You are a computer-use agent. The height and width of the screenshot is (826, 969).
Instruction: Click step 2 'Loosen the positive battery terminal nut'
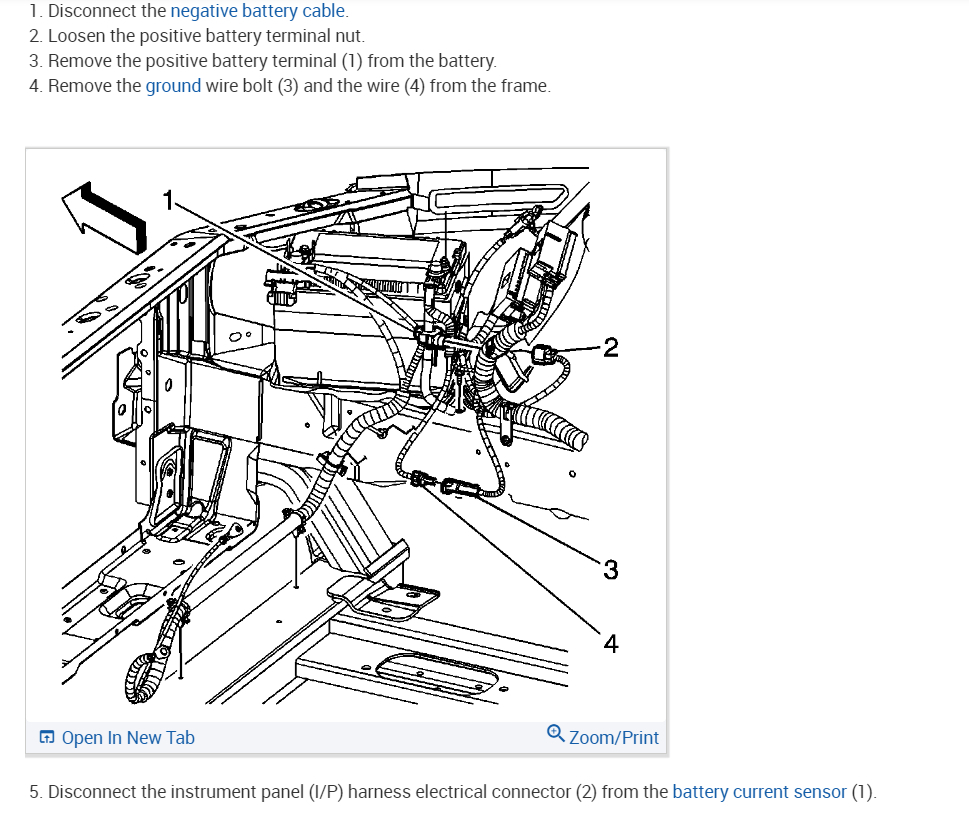coord(197,36)
